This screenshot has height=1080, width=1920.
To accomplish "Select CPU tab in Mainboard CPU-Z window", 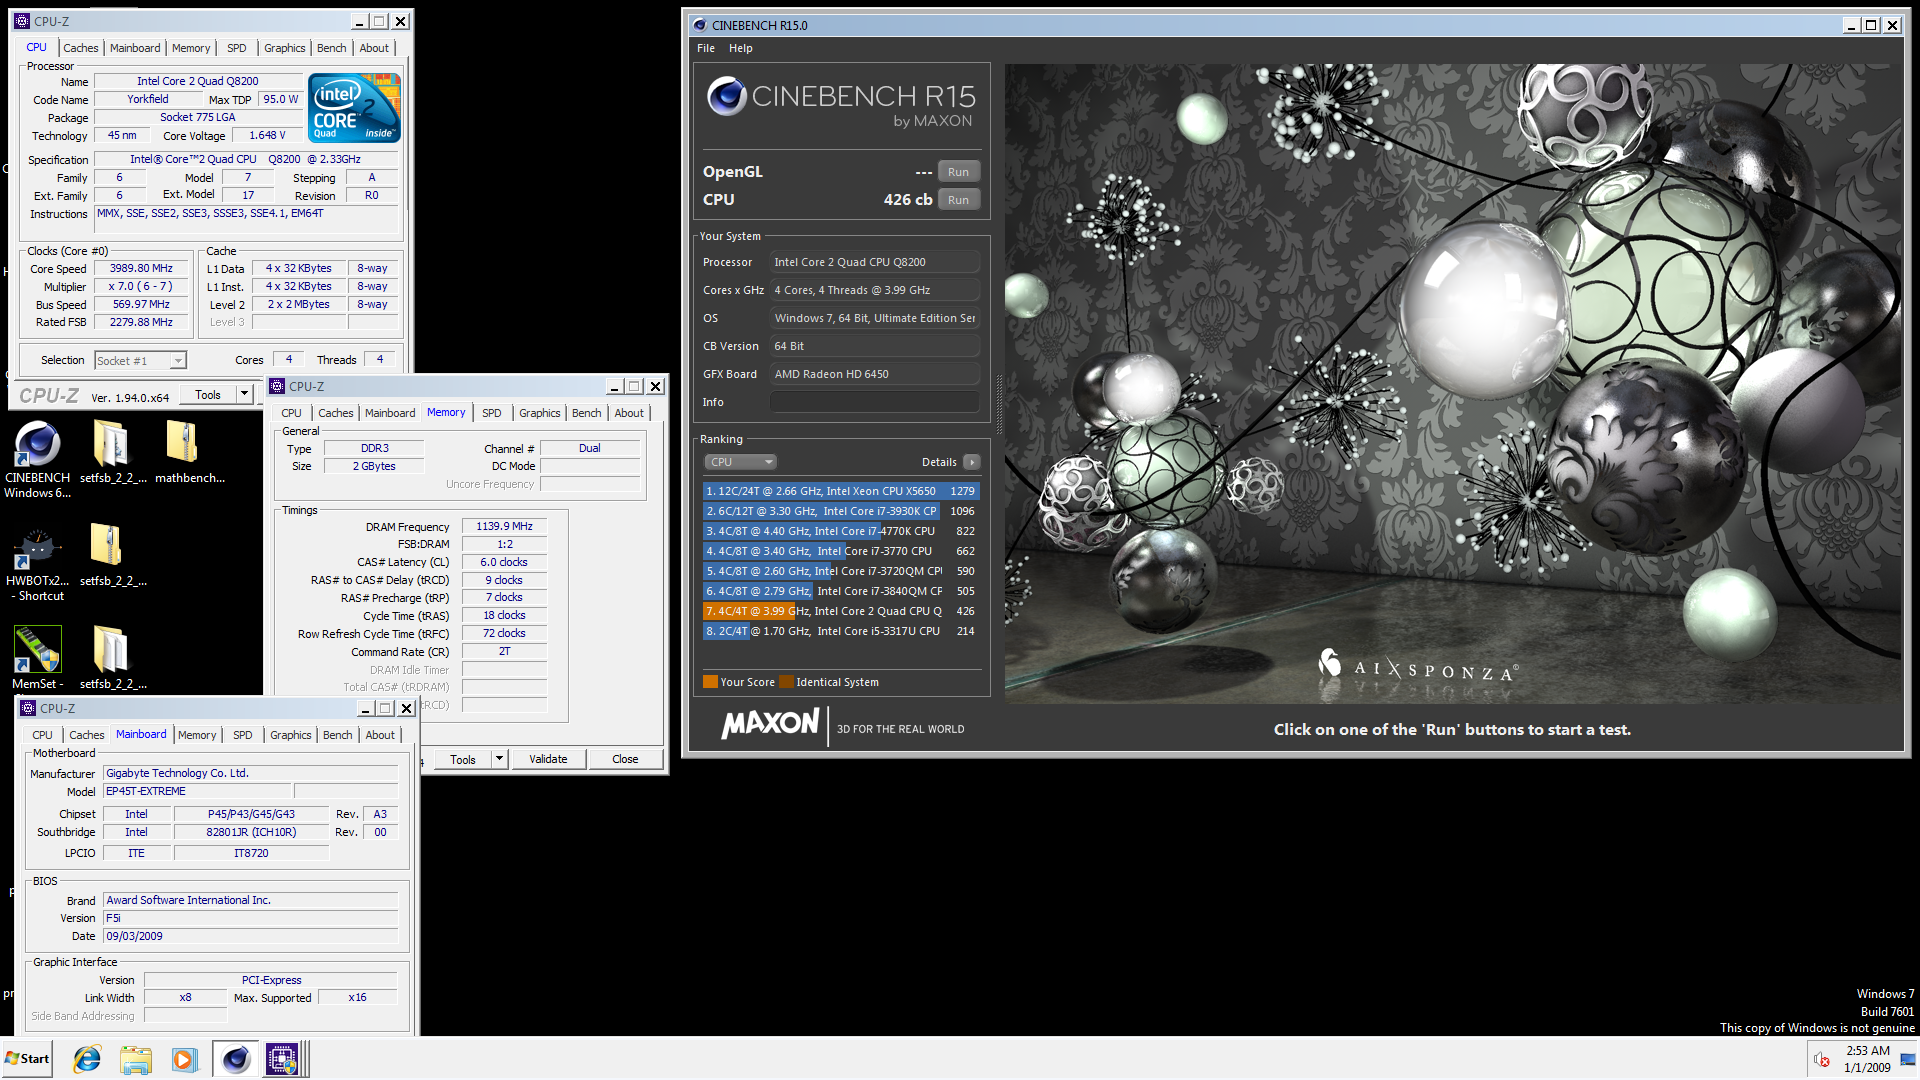I will [x=42, y=735].
